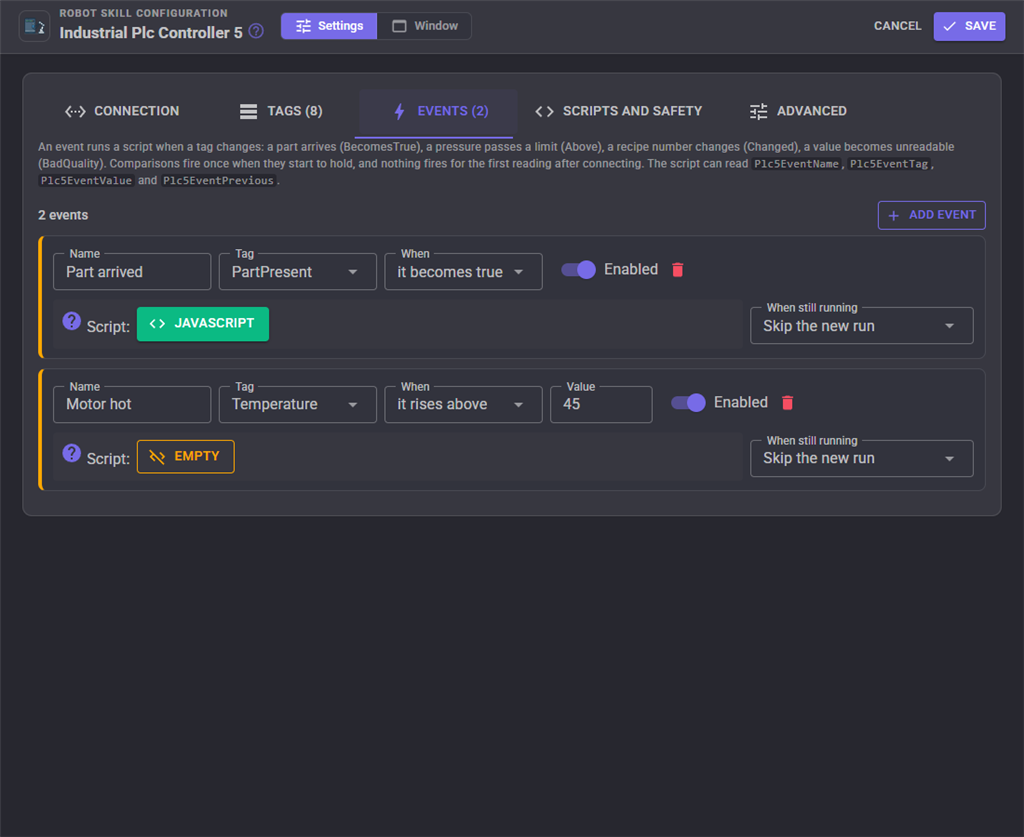
Task: Click the script help icon for Part arrived
Action: [x=71, y=321]
